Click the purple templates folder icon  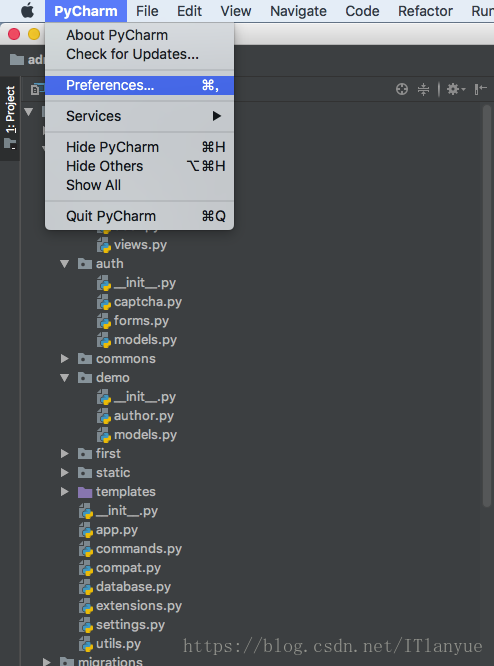click(85, 492)
